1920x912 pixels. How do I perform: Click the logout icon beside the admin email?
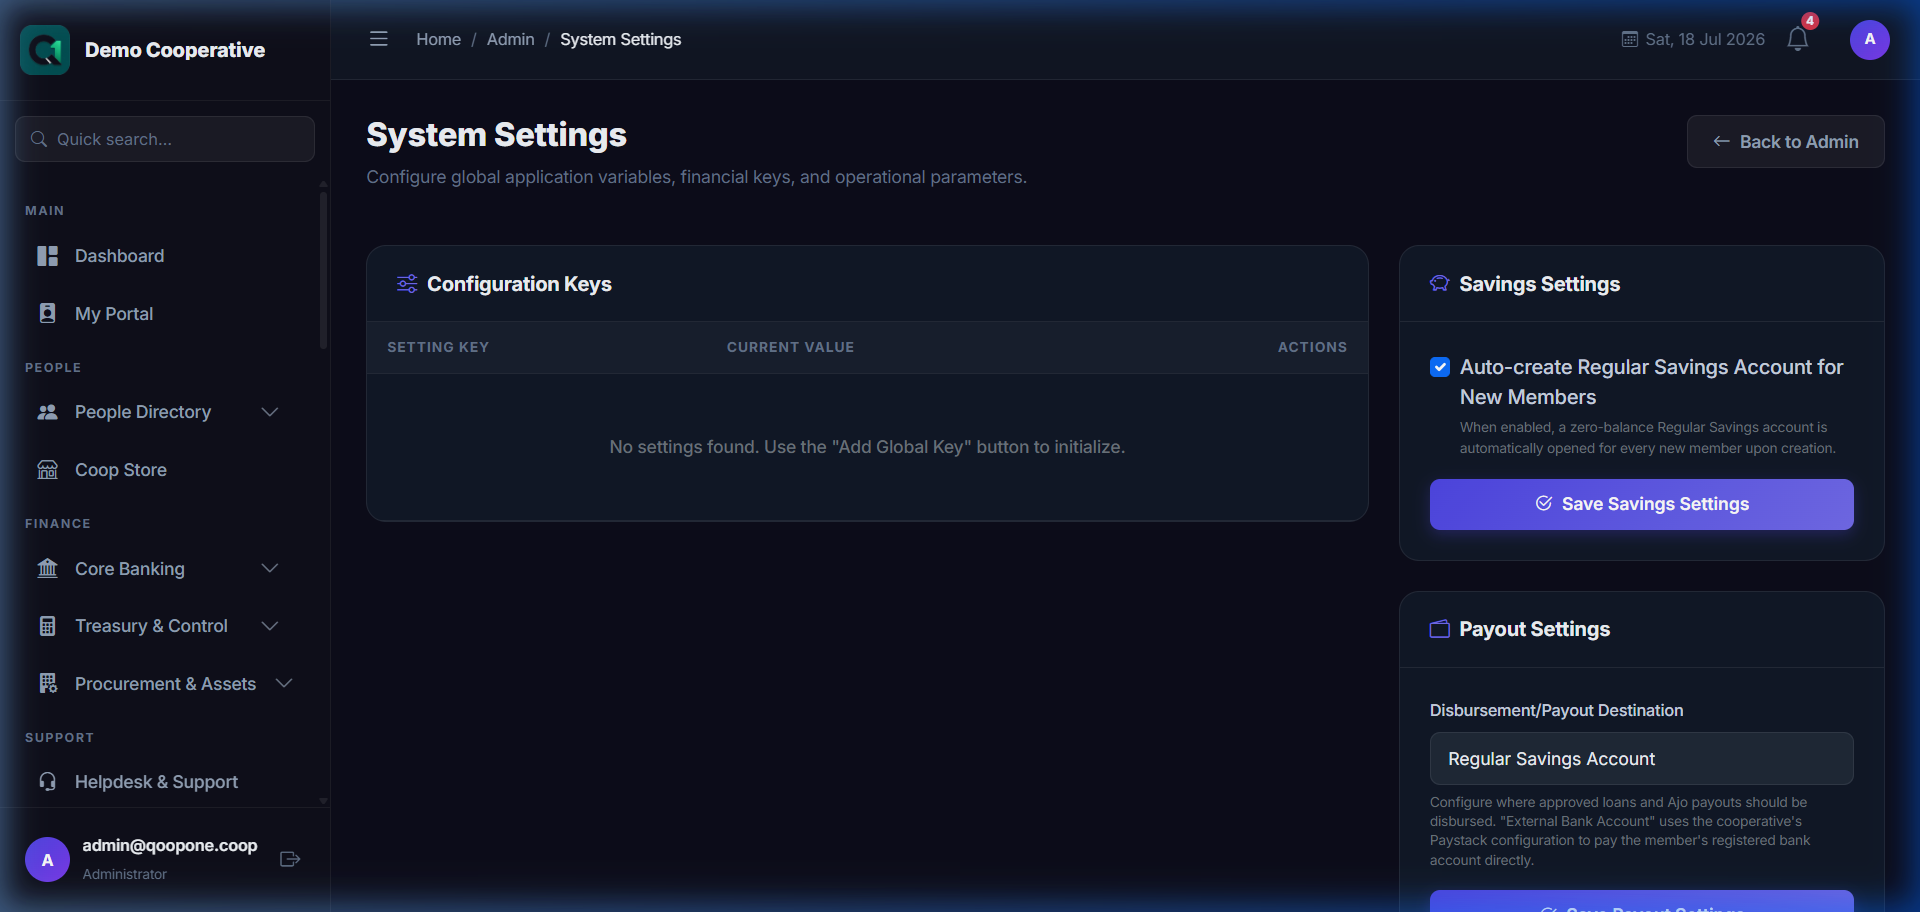(x=290, y=859)
